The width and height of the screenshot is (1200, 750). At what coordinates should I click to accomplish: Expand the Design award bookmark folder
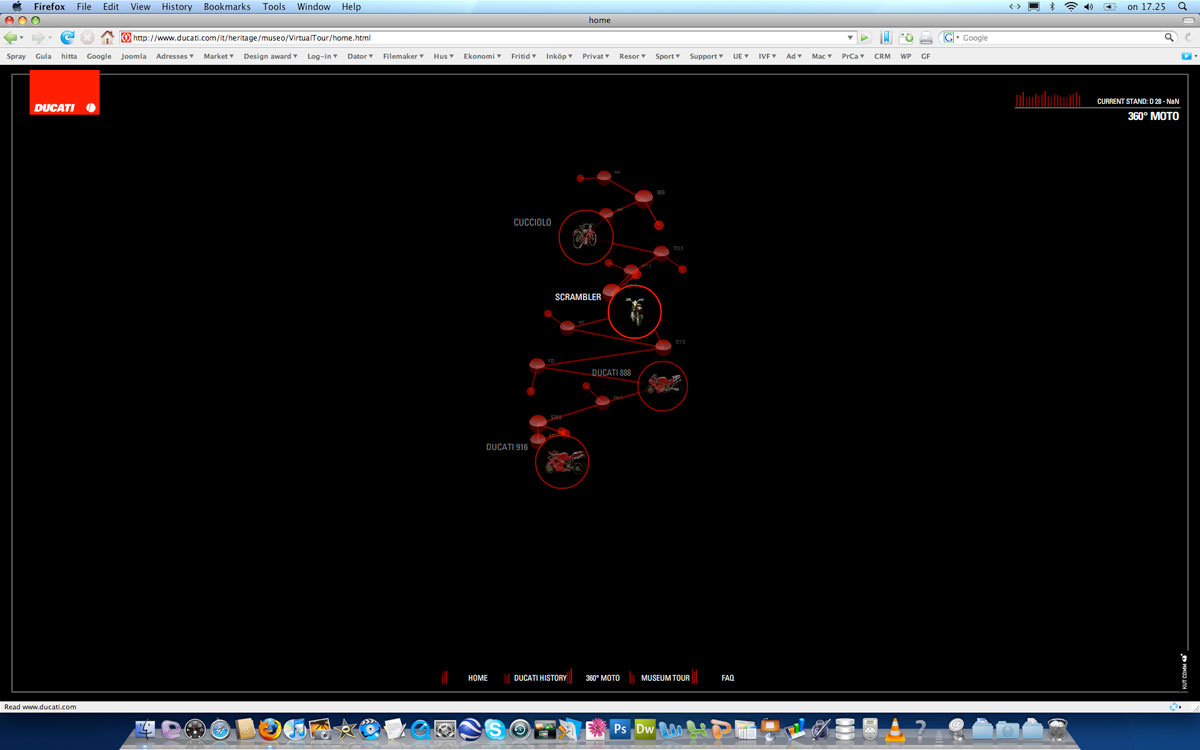[x=271, y=56]
